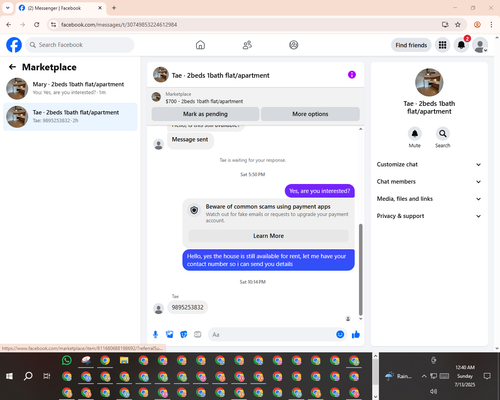The width and height of the screenshot is (500, 400).
Task: Click Mark as pending button
Action: coord(205,114)
